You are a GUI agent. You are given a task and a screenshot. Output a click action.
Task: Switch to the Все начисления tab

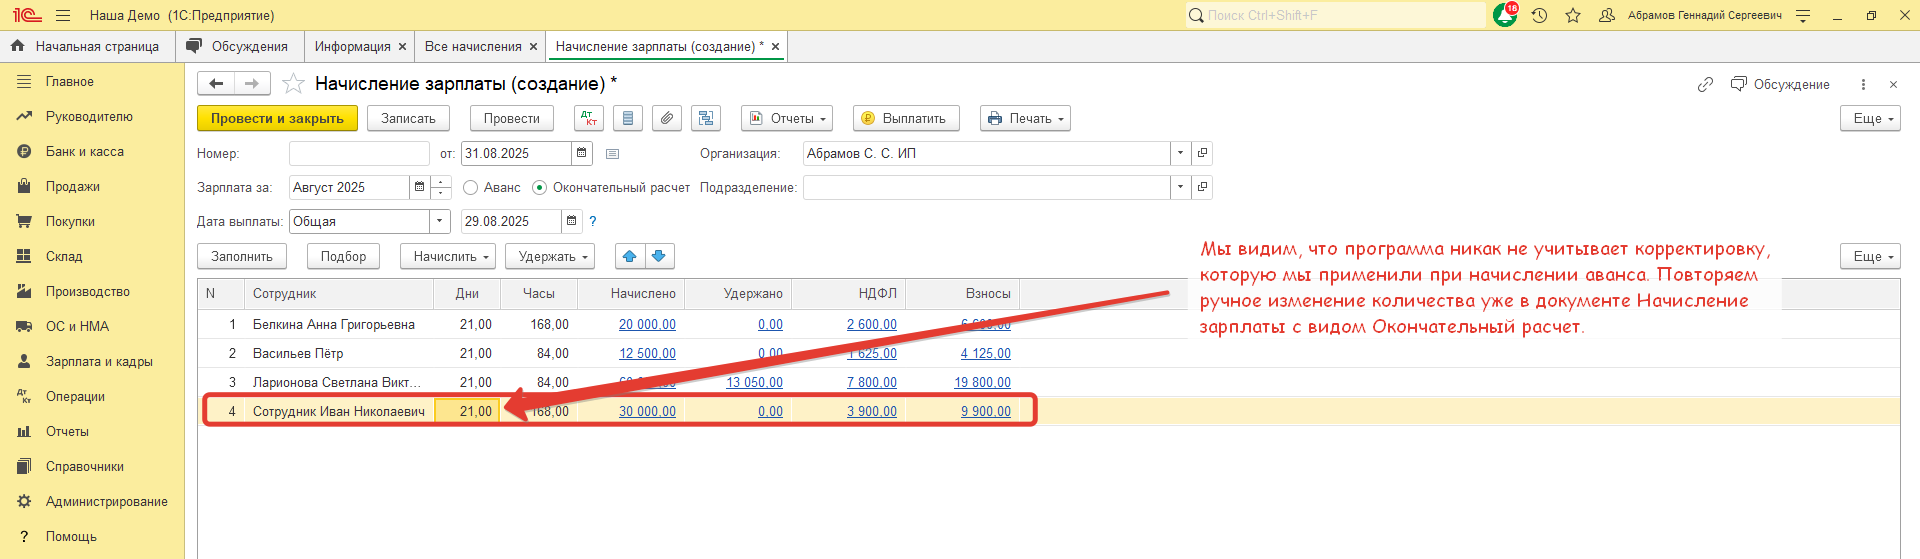[472, 46]
